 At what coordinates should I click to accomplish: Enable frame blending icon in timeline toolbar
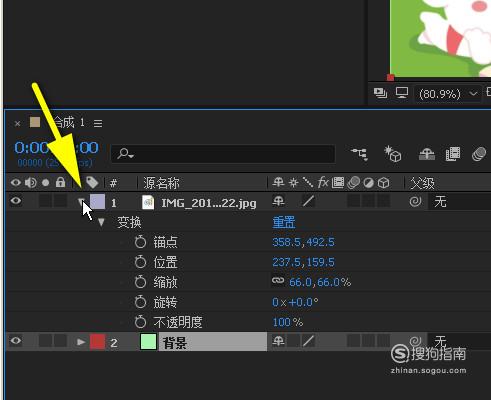tap(453, 154)
